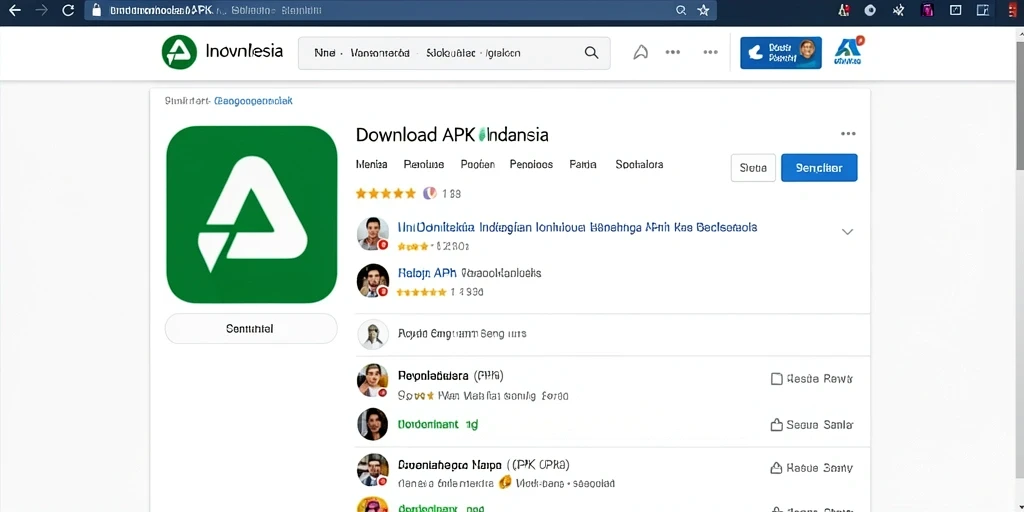Click the large green app icon

252,214
